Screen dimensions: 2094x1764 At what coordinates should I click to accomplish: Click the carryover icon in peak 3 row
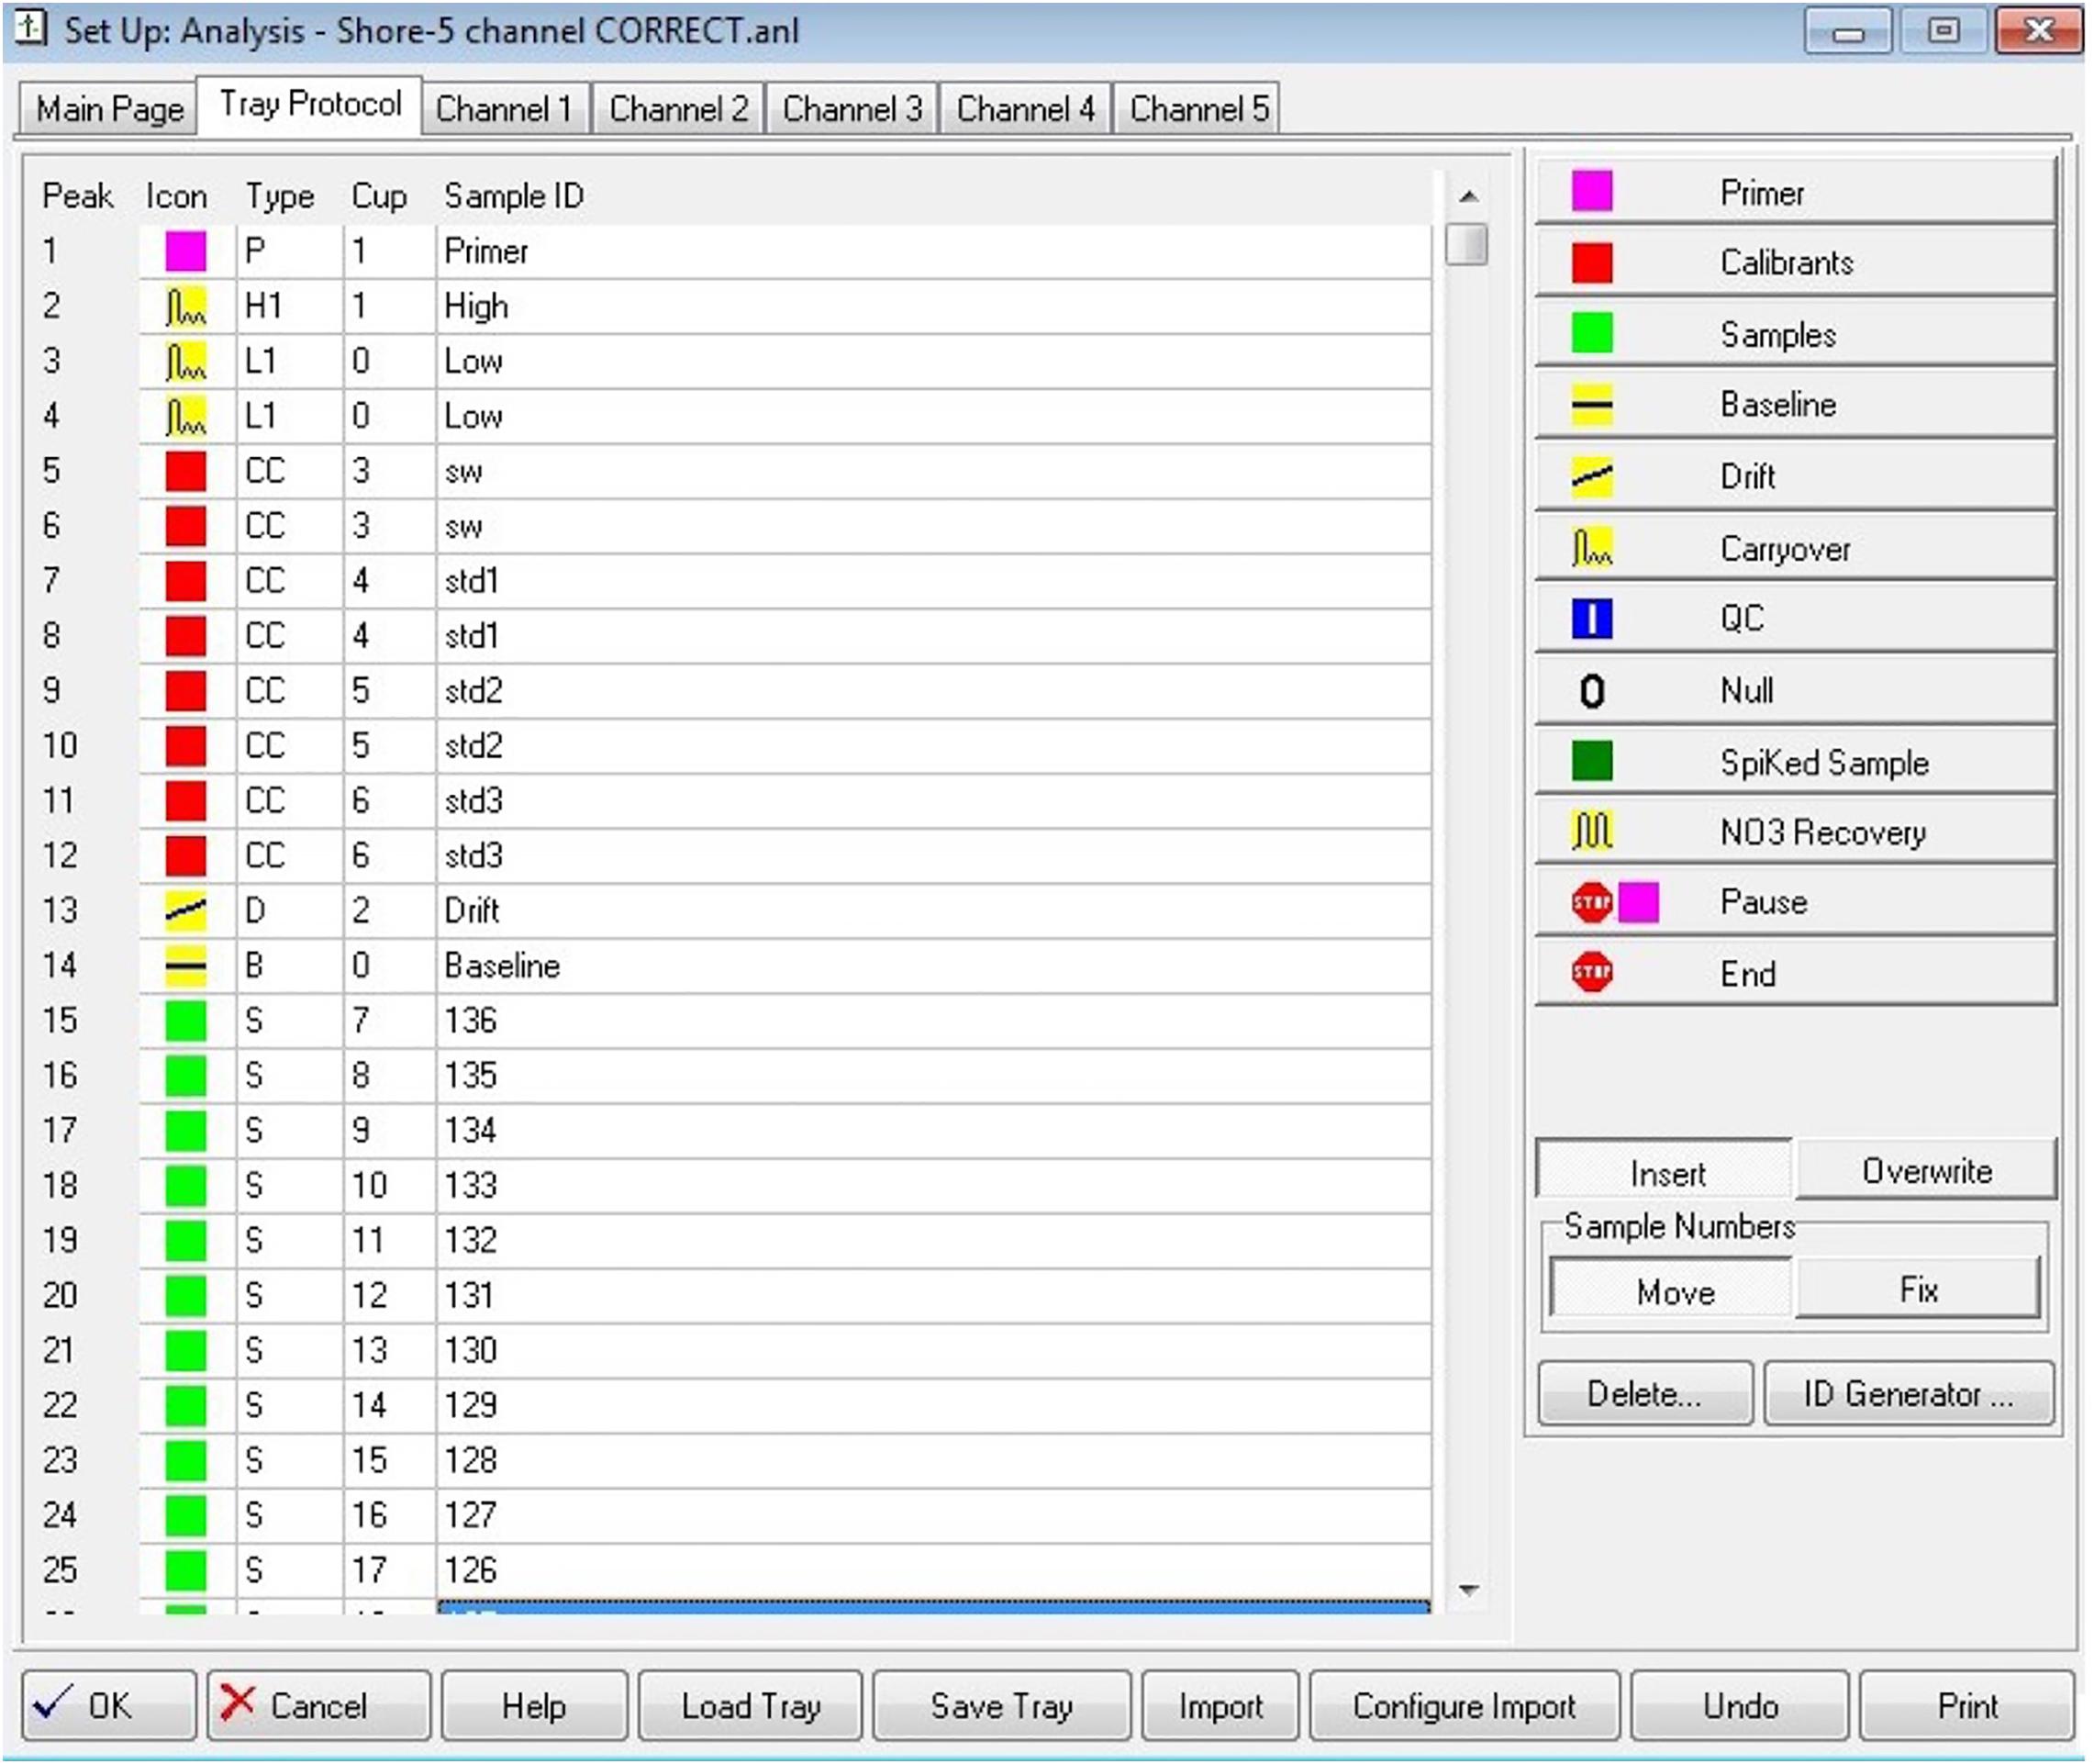point(186,361)
